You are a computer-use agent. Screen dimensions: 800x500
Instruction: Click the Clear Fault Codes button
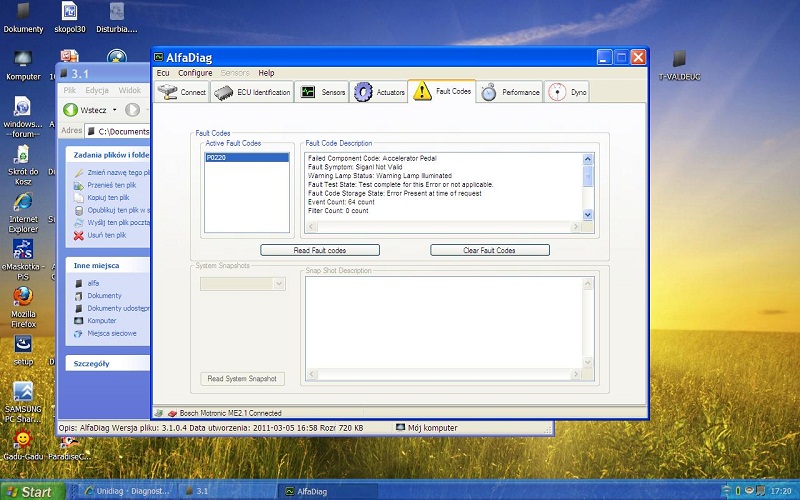[490, 250]
